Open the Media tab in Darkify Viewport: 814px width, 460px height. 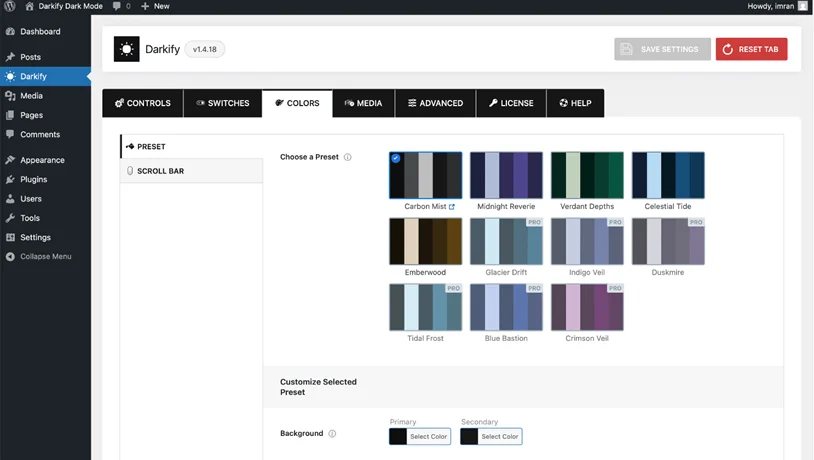(x=363, y=103)
